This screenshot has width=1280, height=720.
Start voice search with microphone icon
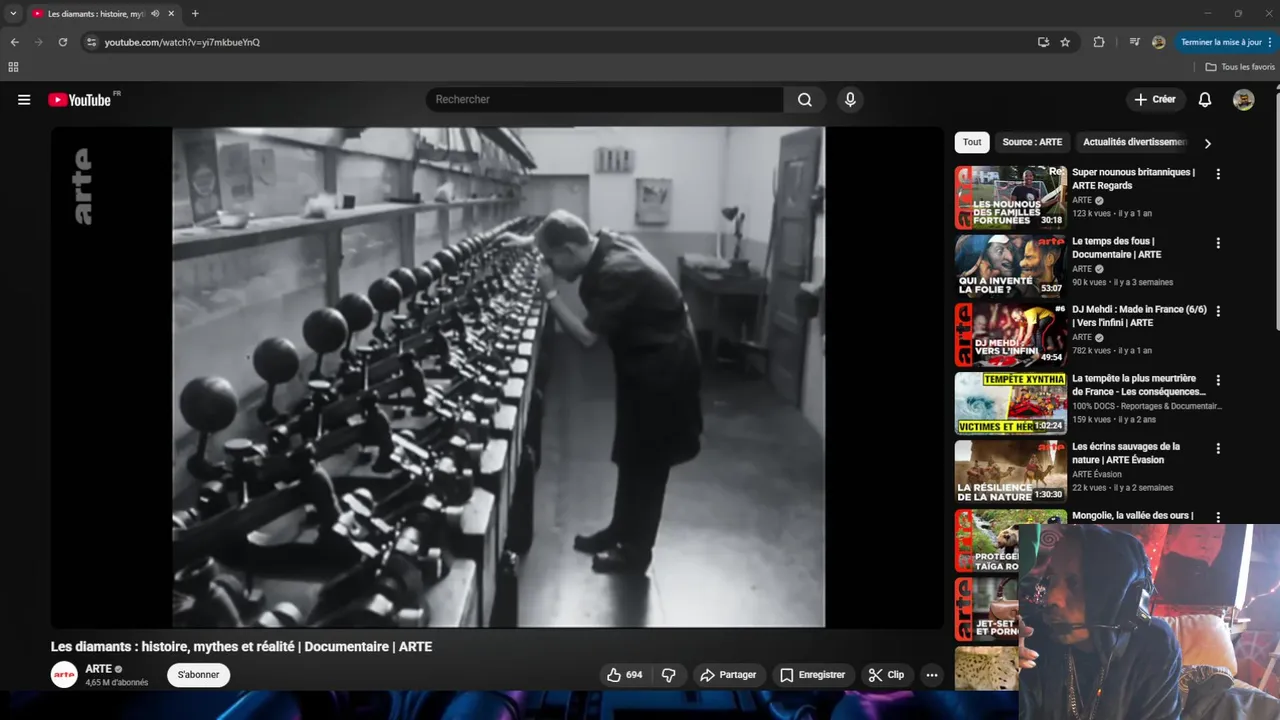pyautogui.click(x=850, y=100)
